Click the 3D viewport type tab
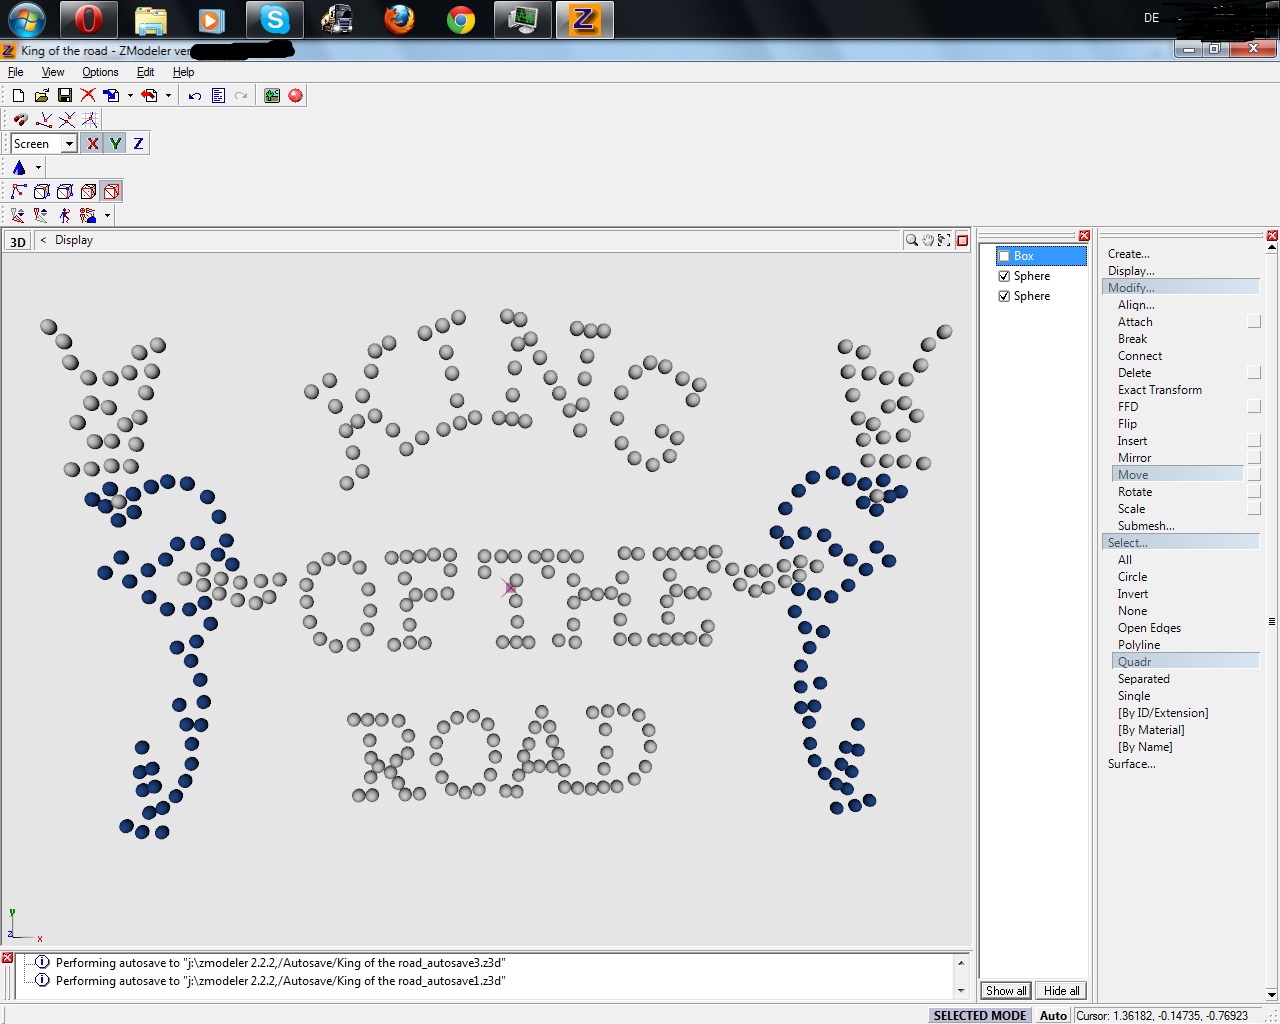Image resolution: width=1280 pixels, height=1024 pixels. click(17, 241)
